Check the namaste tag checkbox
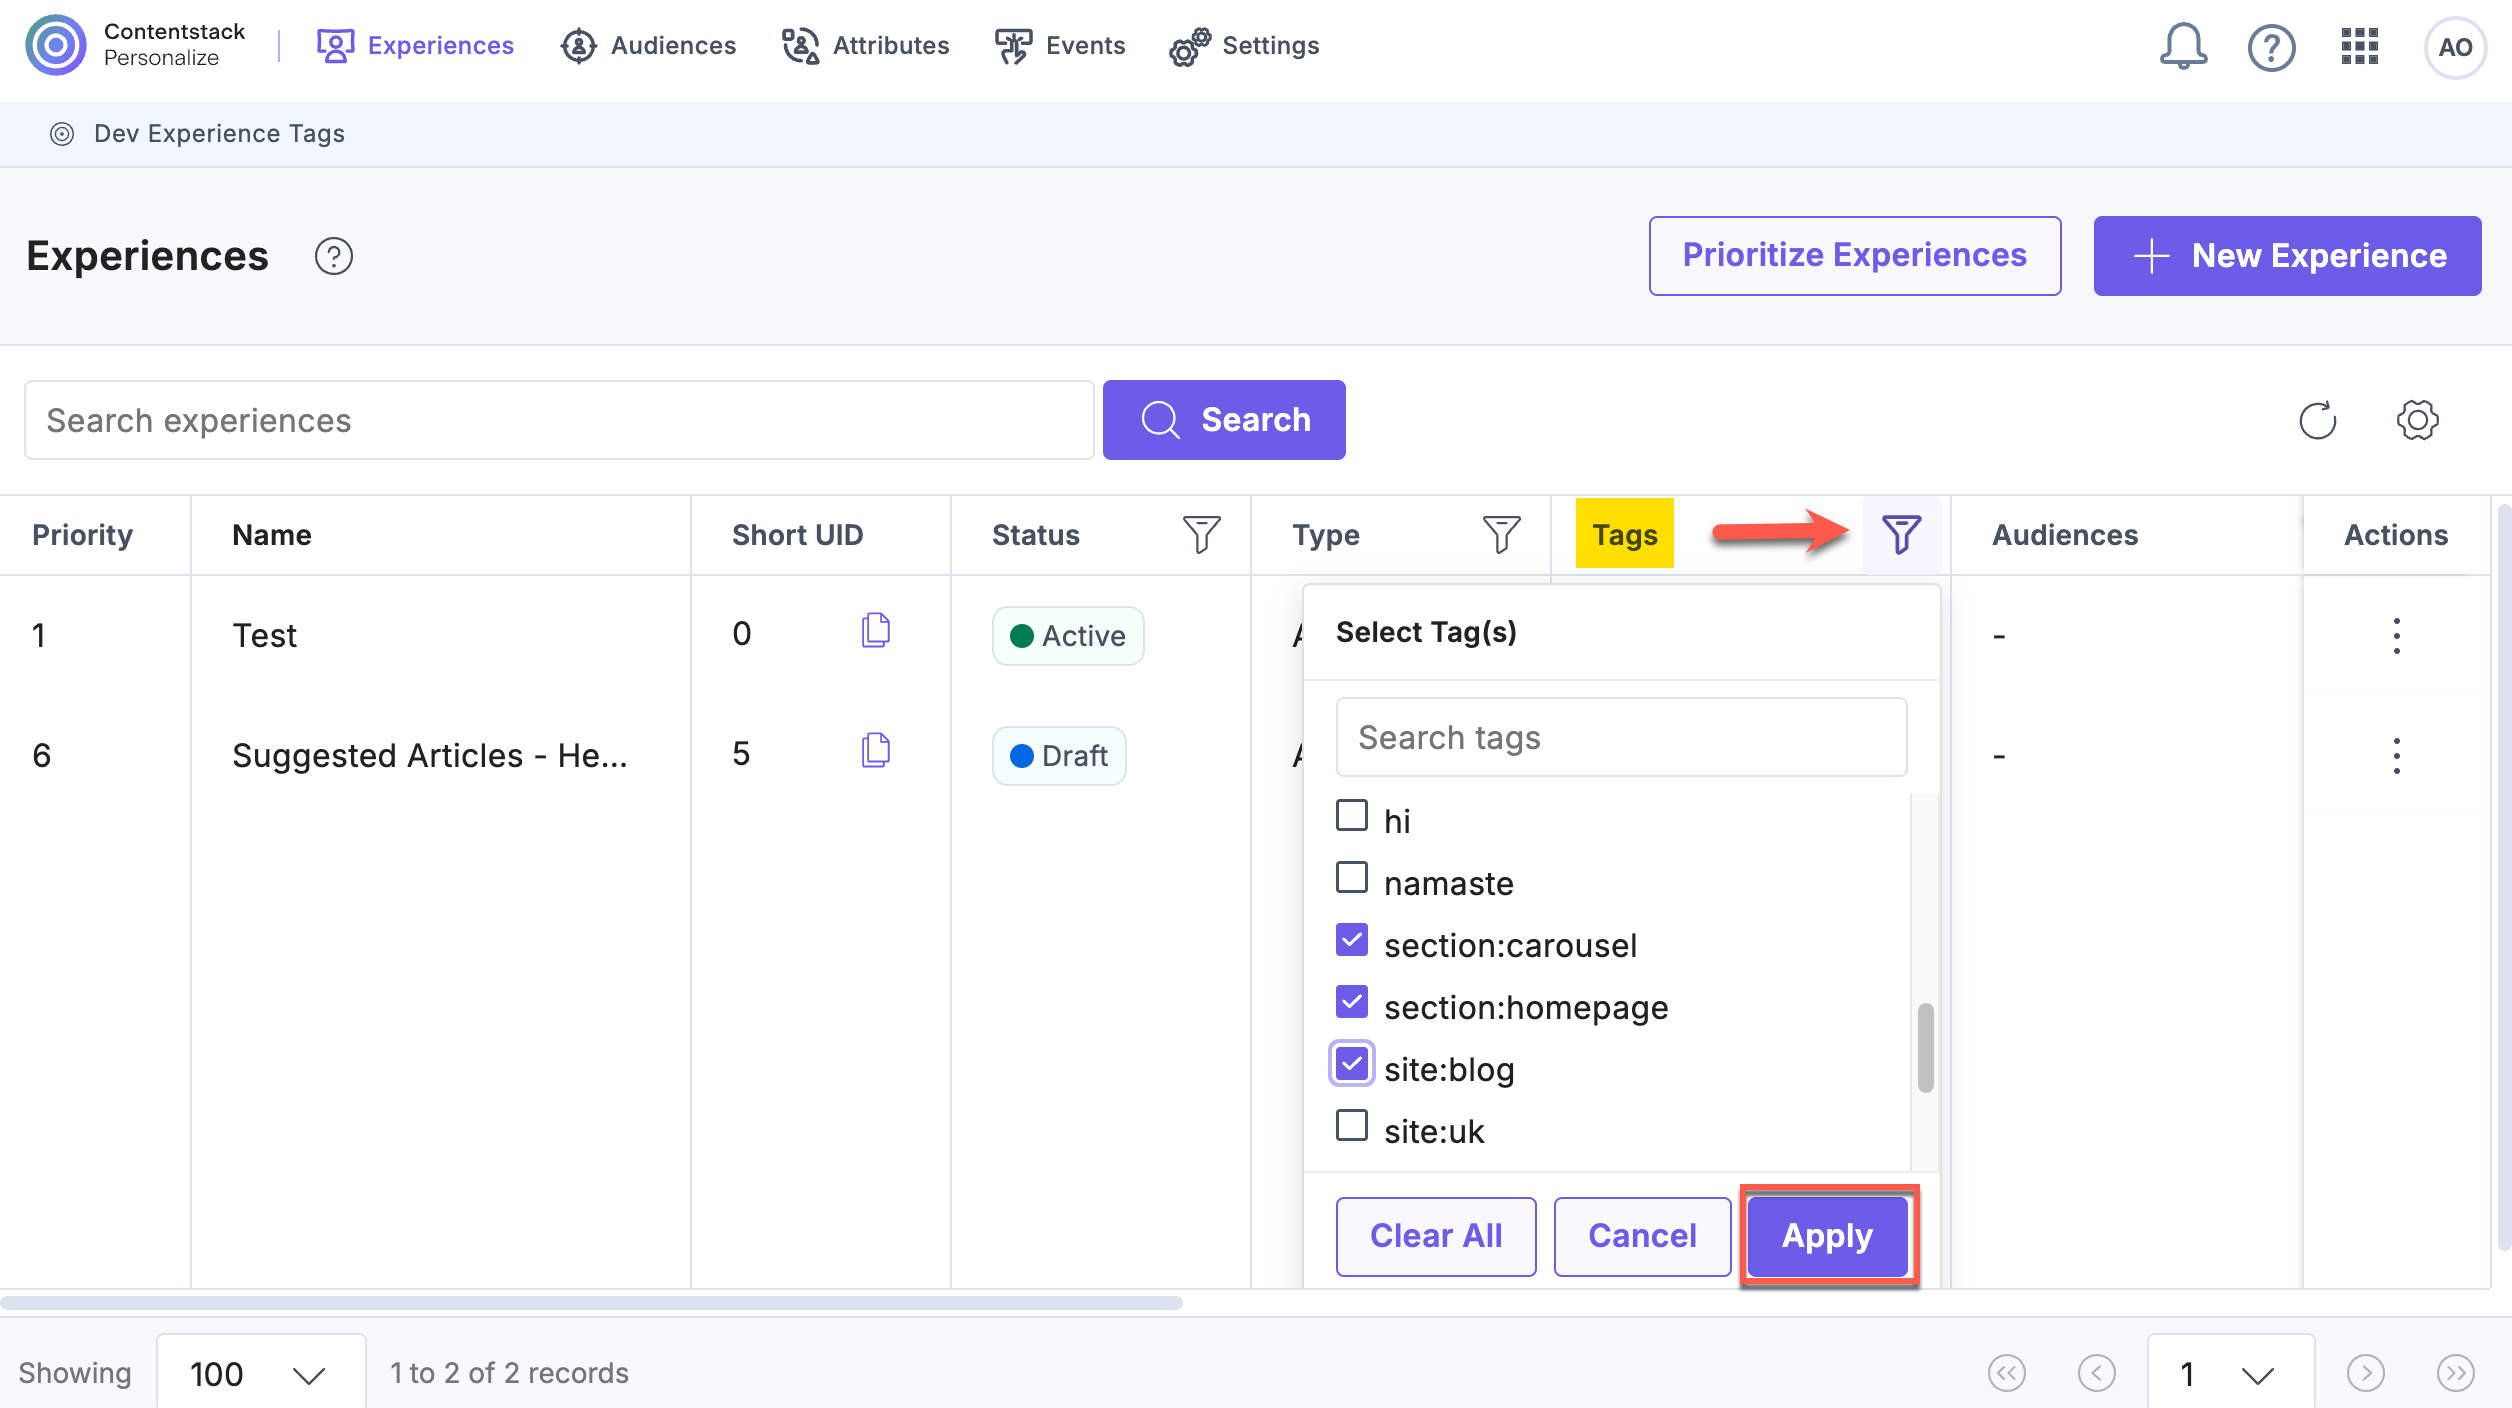The width and height of the screenshot is (2512, 1408). point(1352,878)
